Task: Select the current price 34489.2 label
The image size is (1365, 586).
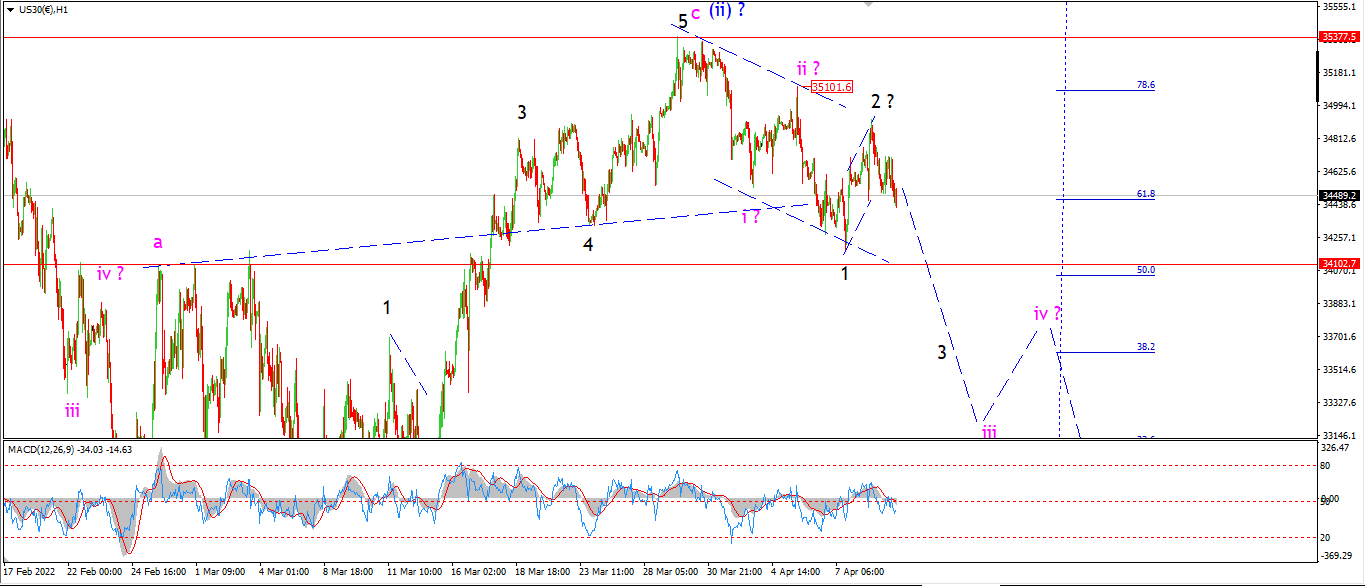Action: (1339, 196)
